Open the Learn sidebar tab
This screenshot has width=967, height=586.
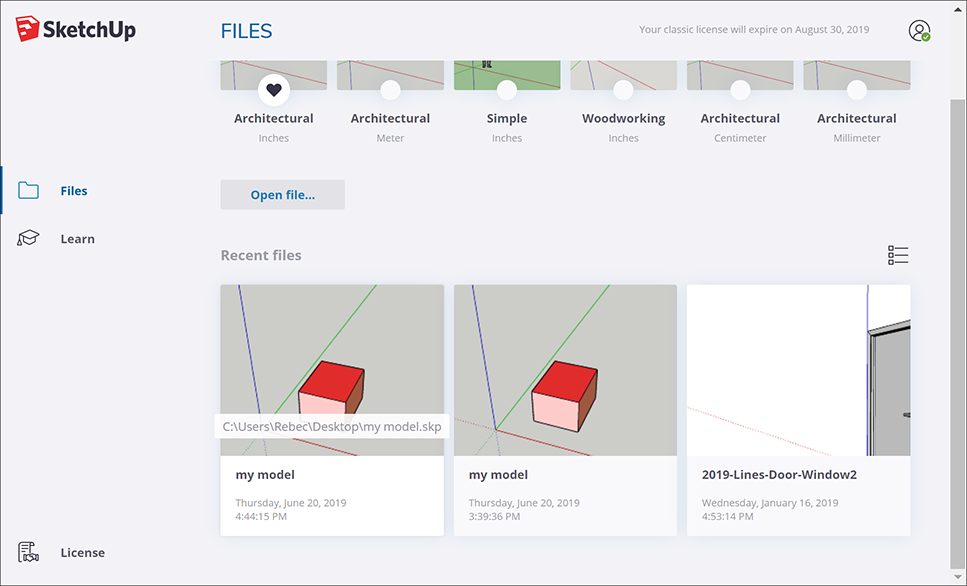point(77,239)
